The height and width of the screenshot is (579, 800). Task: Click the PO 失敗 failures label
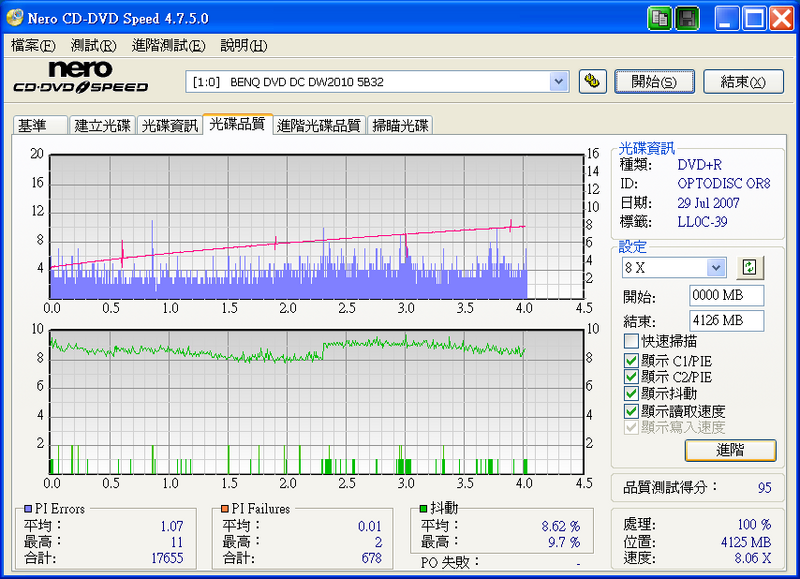tap(450, 562)
